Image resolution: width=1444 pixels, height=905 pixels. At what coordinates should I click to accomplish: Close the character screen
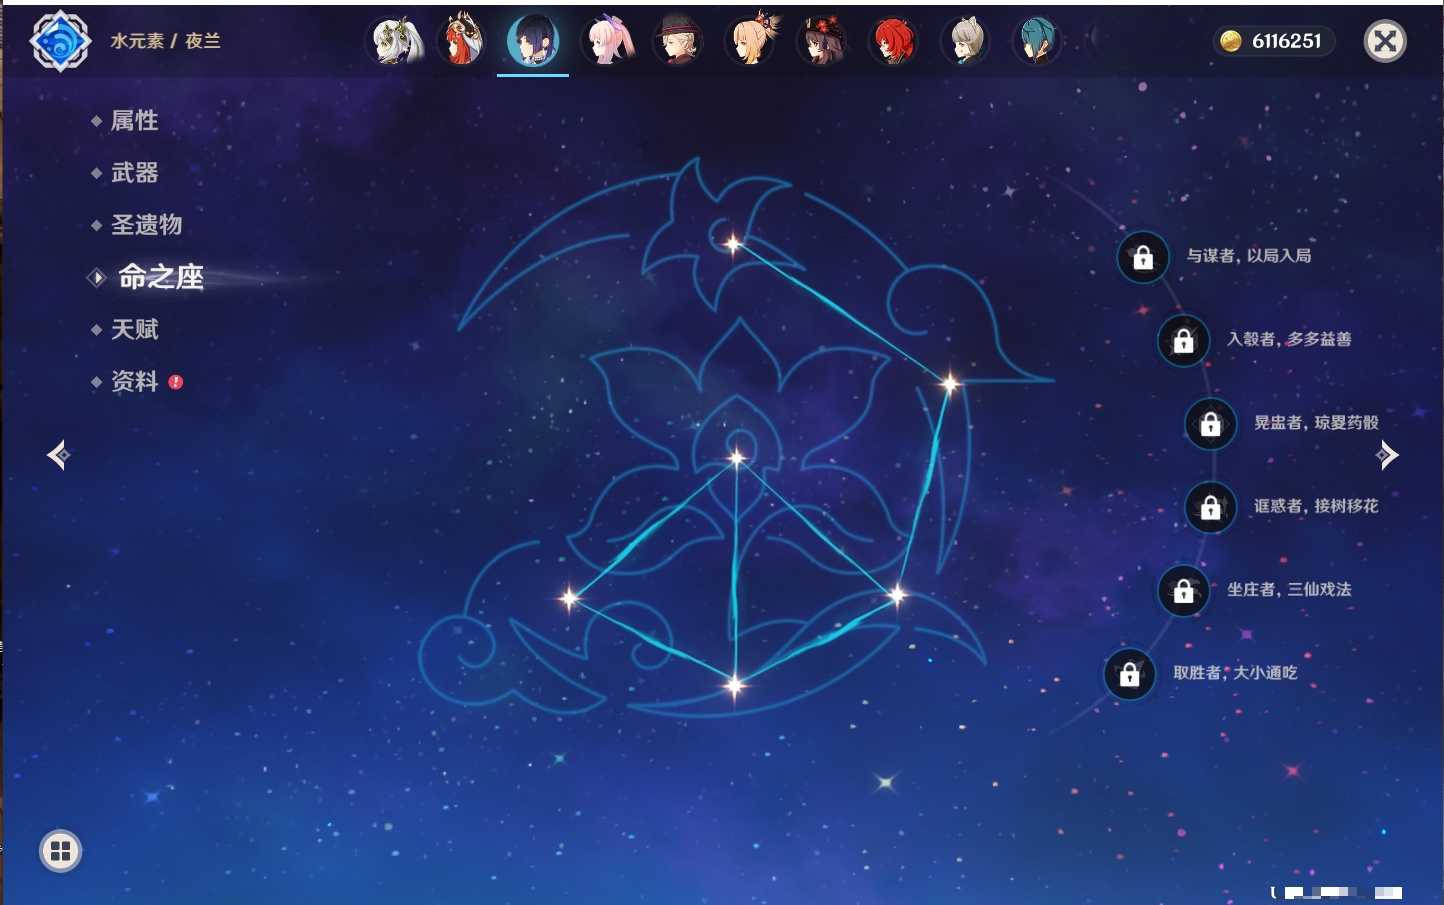pyautogui.click(x=1385, y=41)
